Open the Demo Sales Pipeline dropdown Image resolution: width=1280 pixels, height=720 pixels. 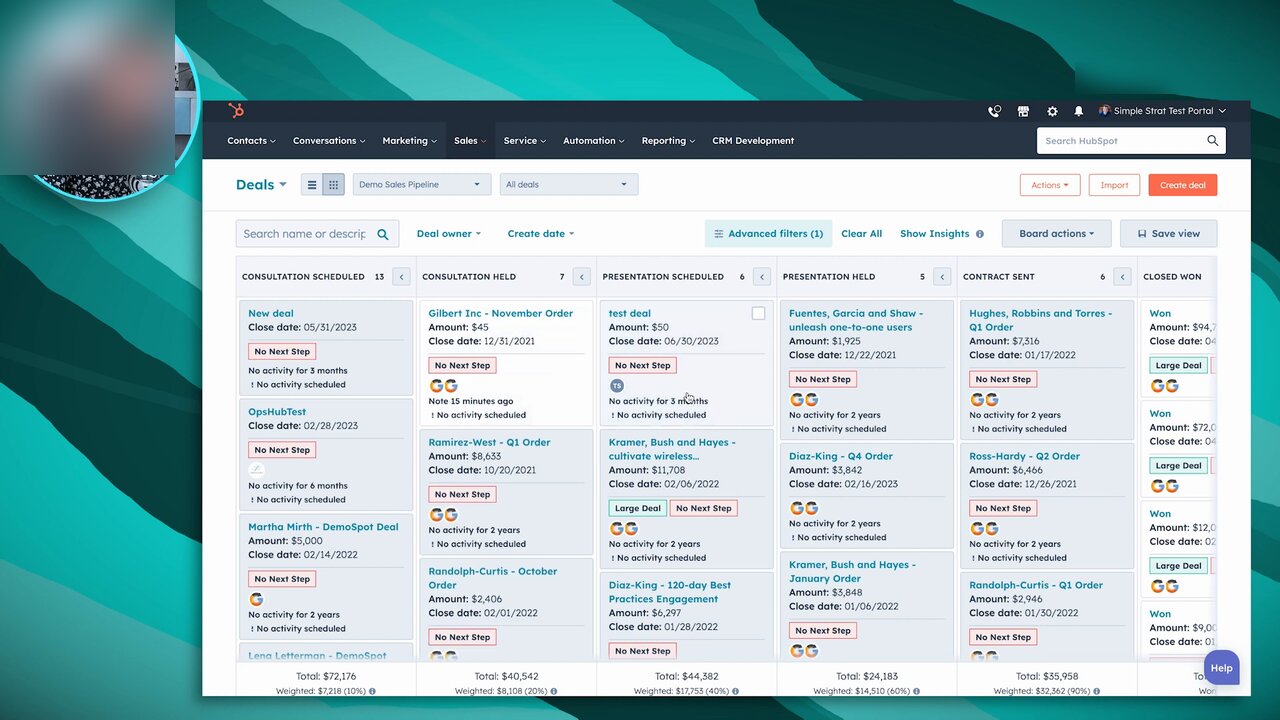tap(422, 185)
